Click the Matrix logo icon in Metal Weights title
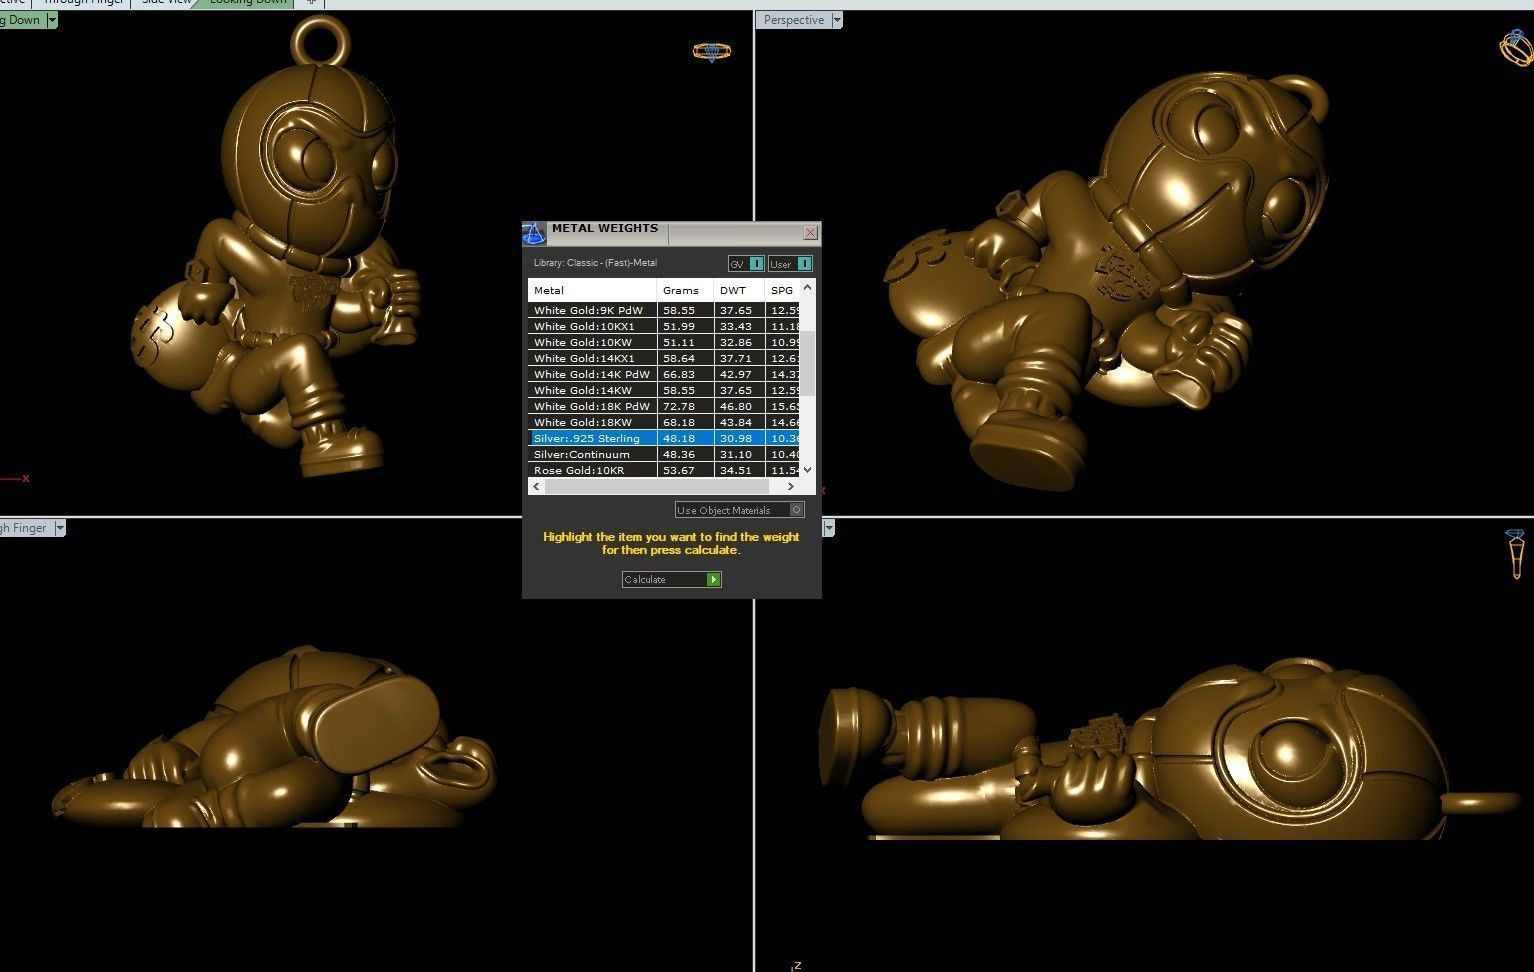Screen dimensions: 1534x972 (534, 234)
